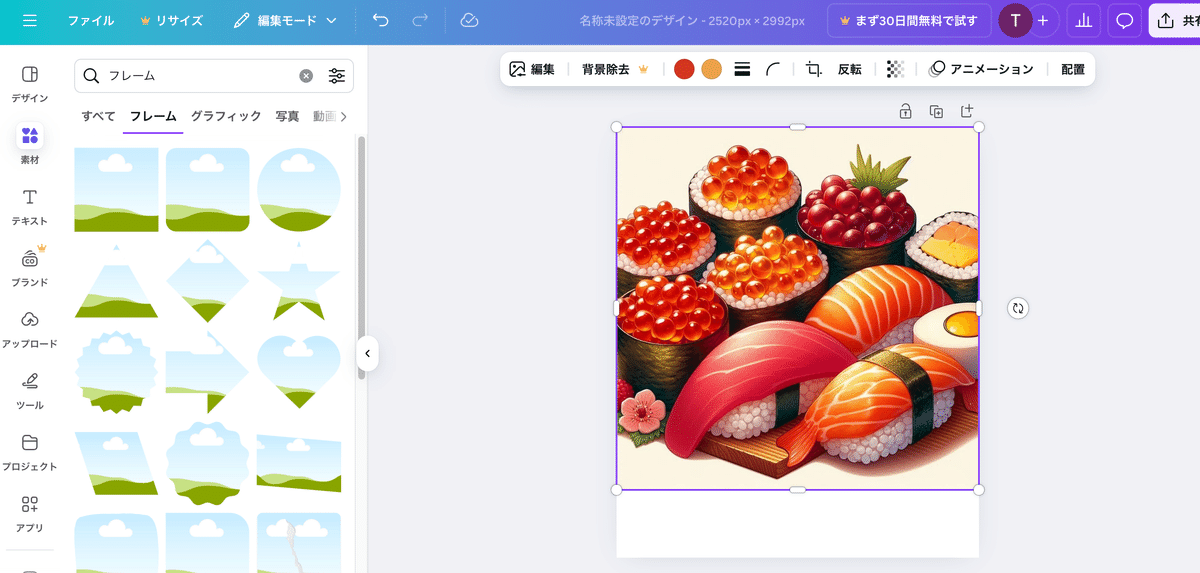Switch to the フレーム tab
Screen dimensions: 1200x573
coord(153,116)
